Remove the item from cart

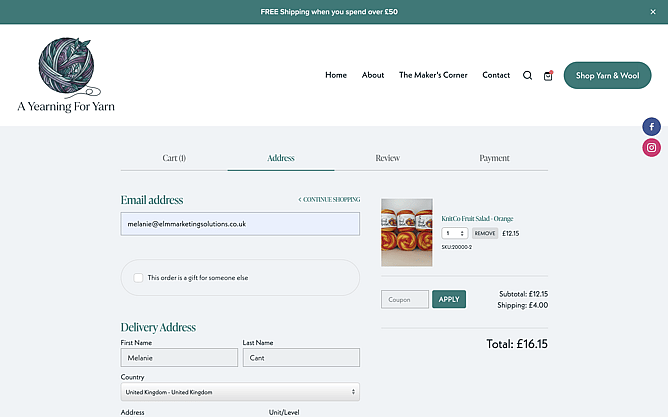[x=485, y=233]
